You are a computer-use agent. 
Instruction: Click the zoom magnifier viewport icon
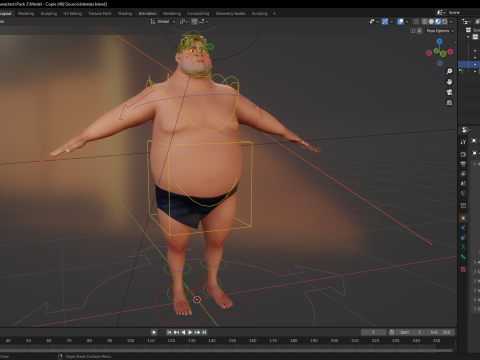[449, 71]
